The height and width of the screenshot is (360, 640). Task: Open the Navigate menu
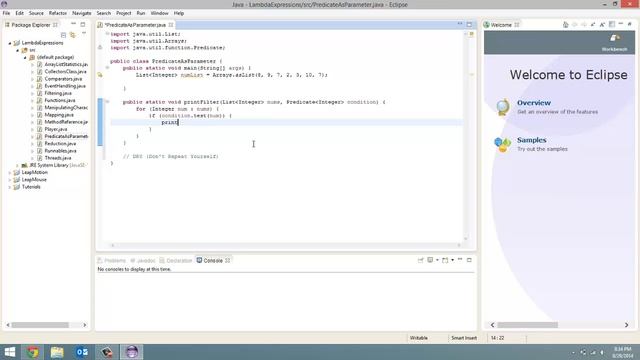82,13
